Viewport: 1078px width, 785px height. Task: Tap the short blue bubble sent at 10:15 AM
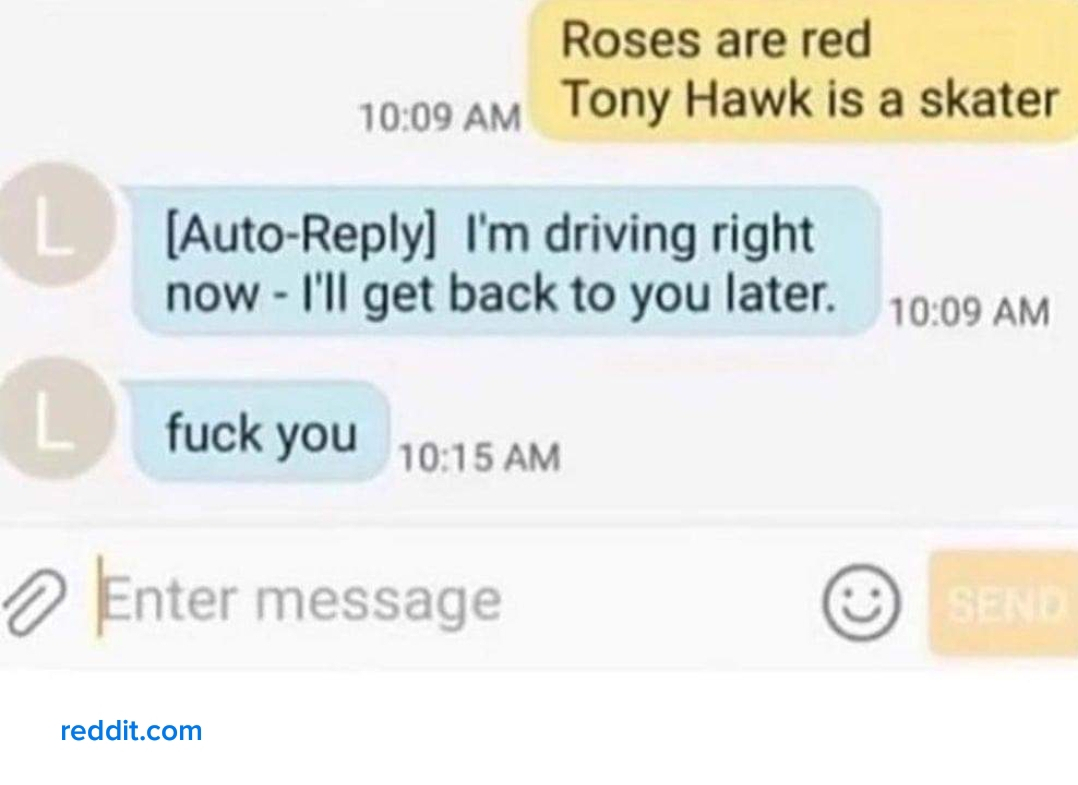click(261, 432)
